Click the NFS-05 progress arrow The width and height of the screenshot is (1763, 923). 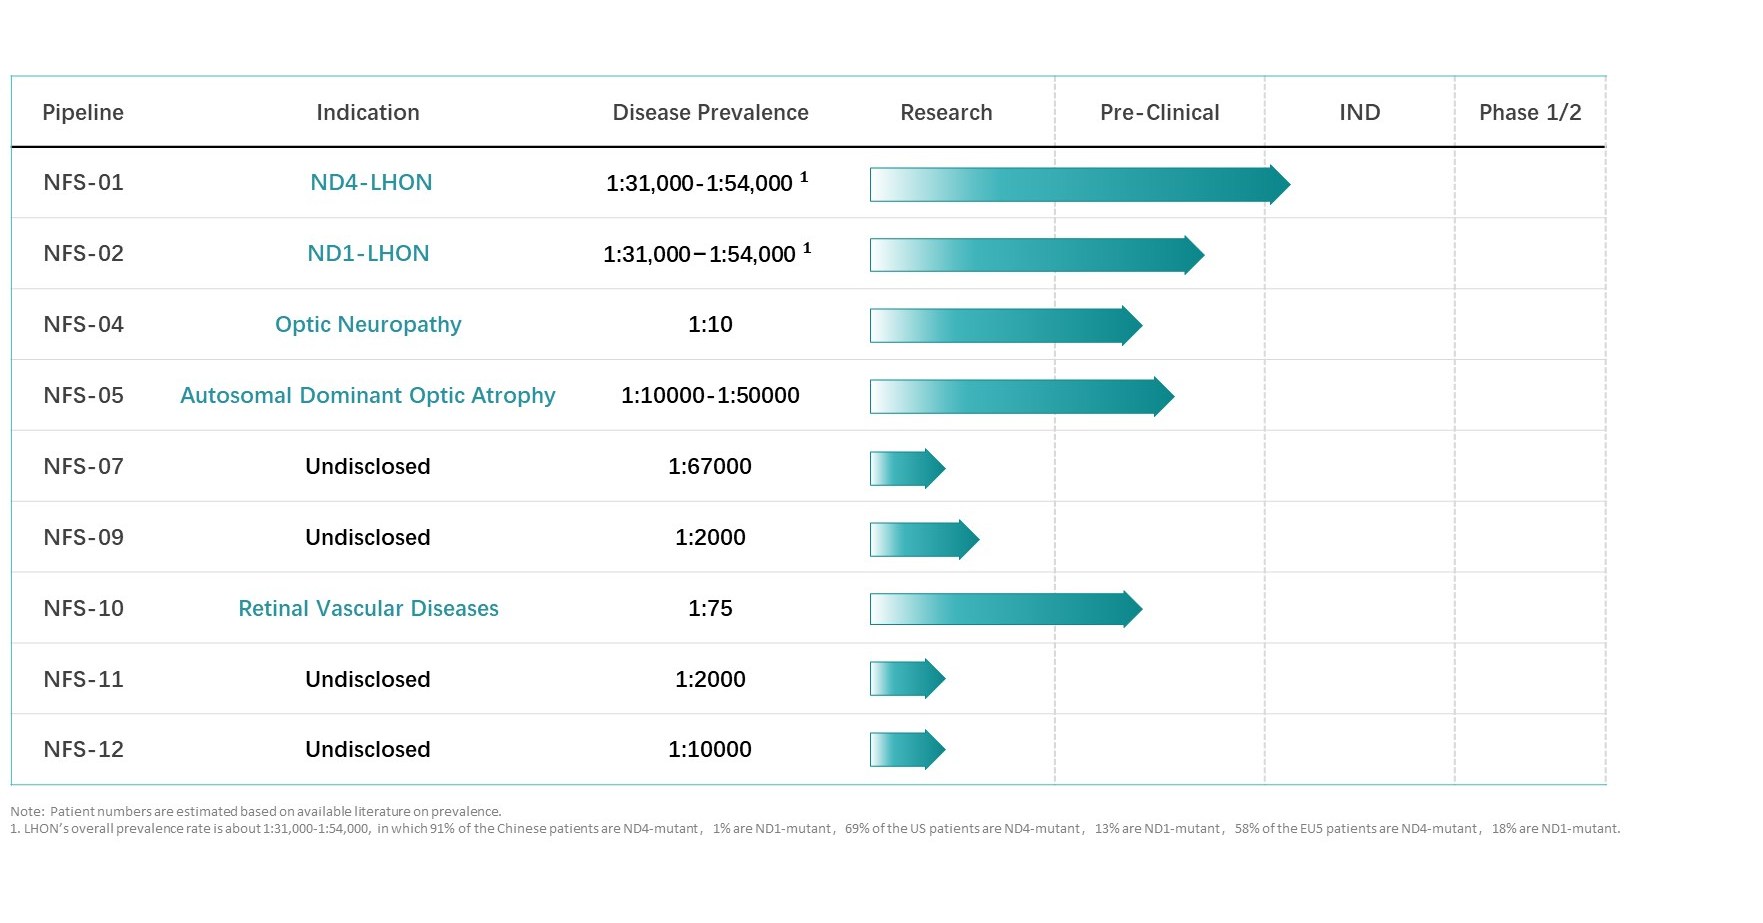coord(1020,397)
